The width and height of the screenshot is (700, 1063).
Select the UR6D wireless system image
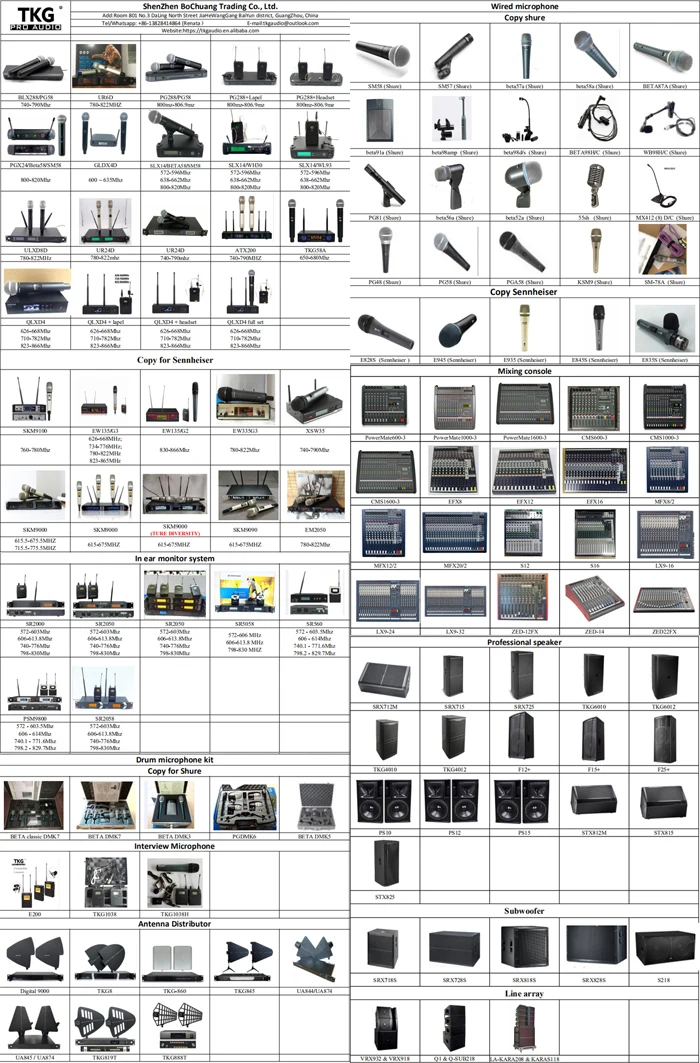[104, 67]
